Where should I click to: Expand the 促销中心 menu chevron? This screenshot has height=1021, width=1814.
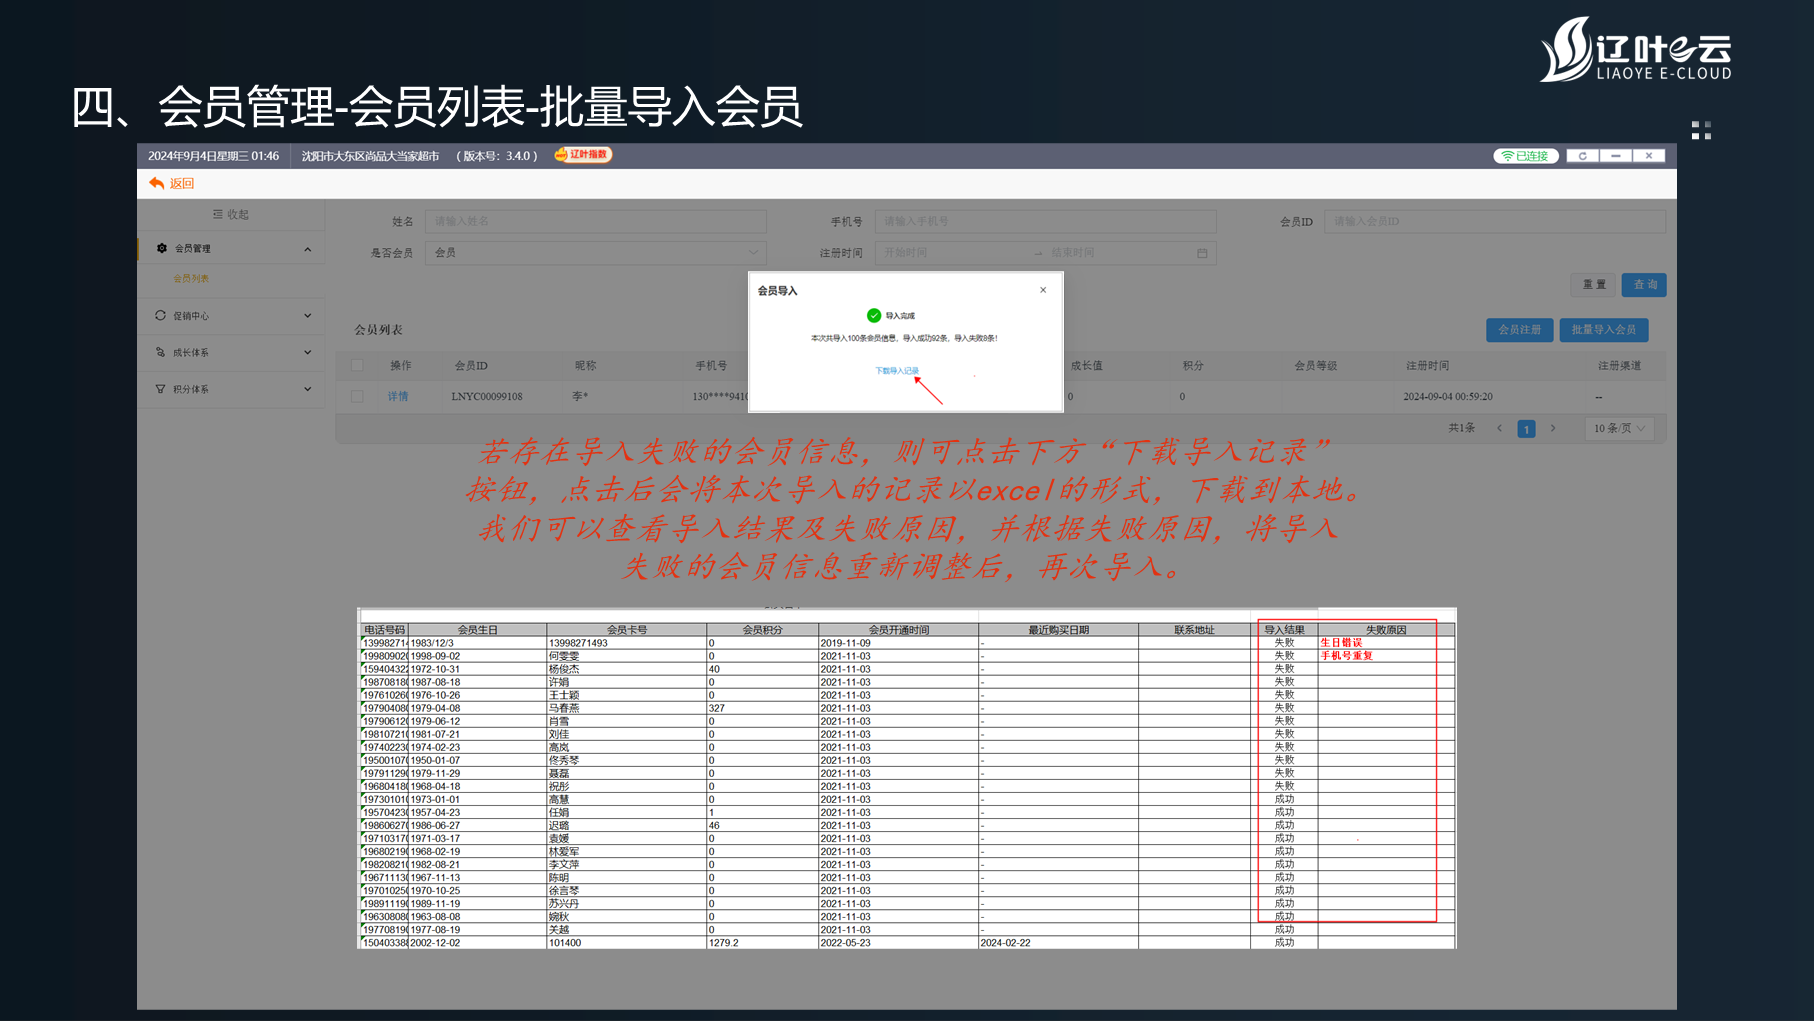coord(307,315)
